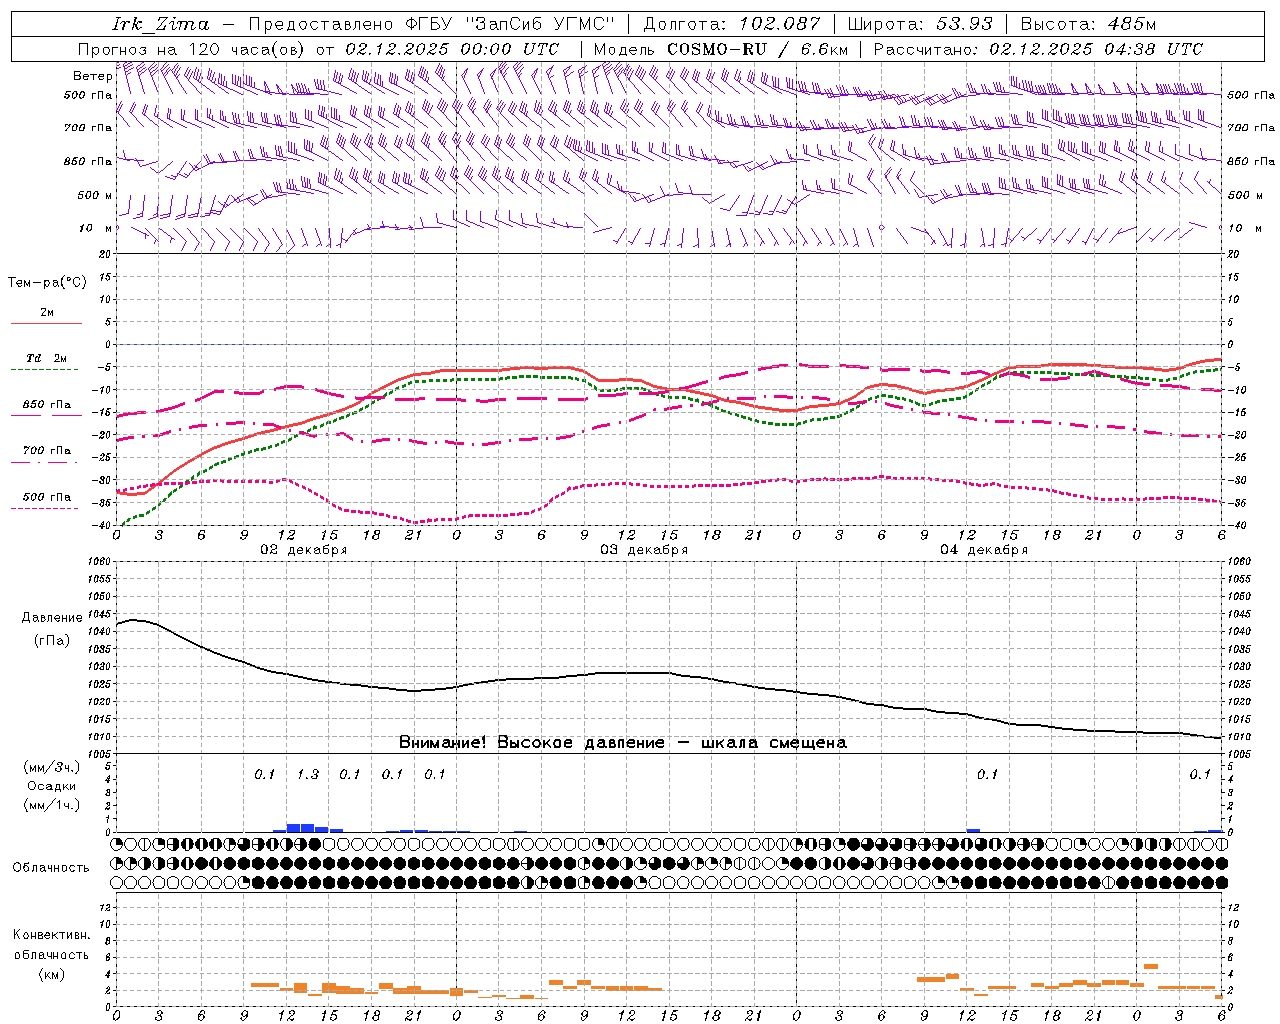The height and width of the screenshot is (1024, 1280).
Task: Click the 03 декабря date label
Action: 644,550
